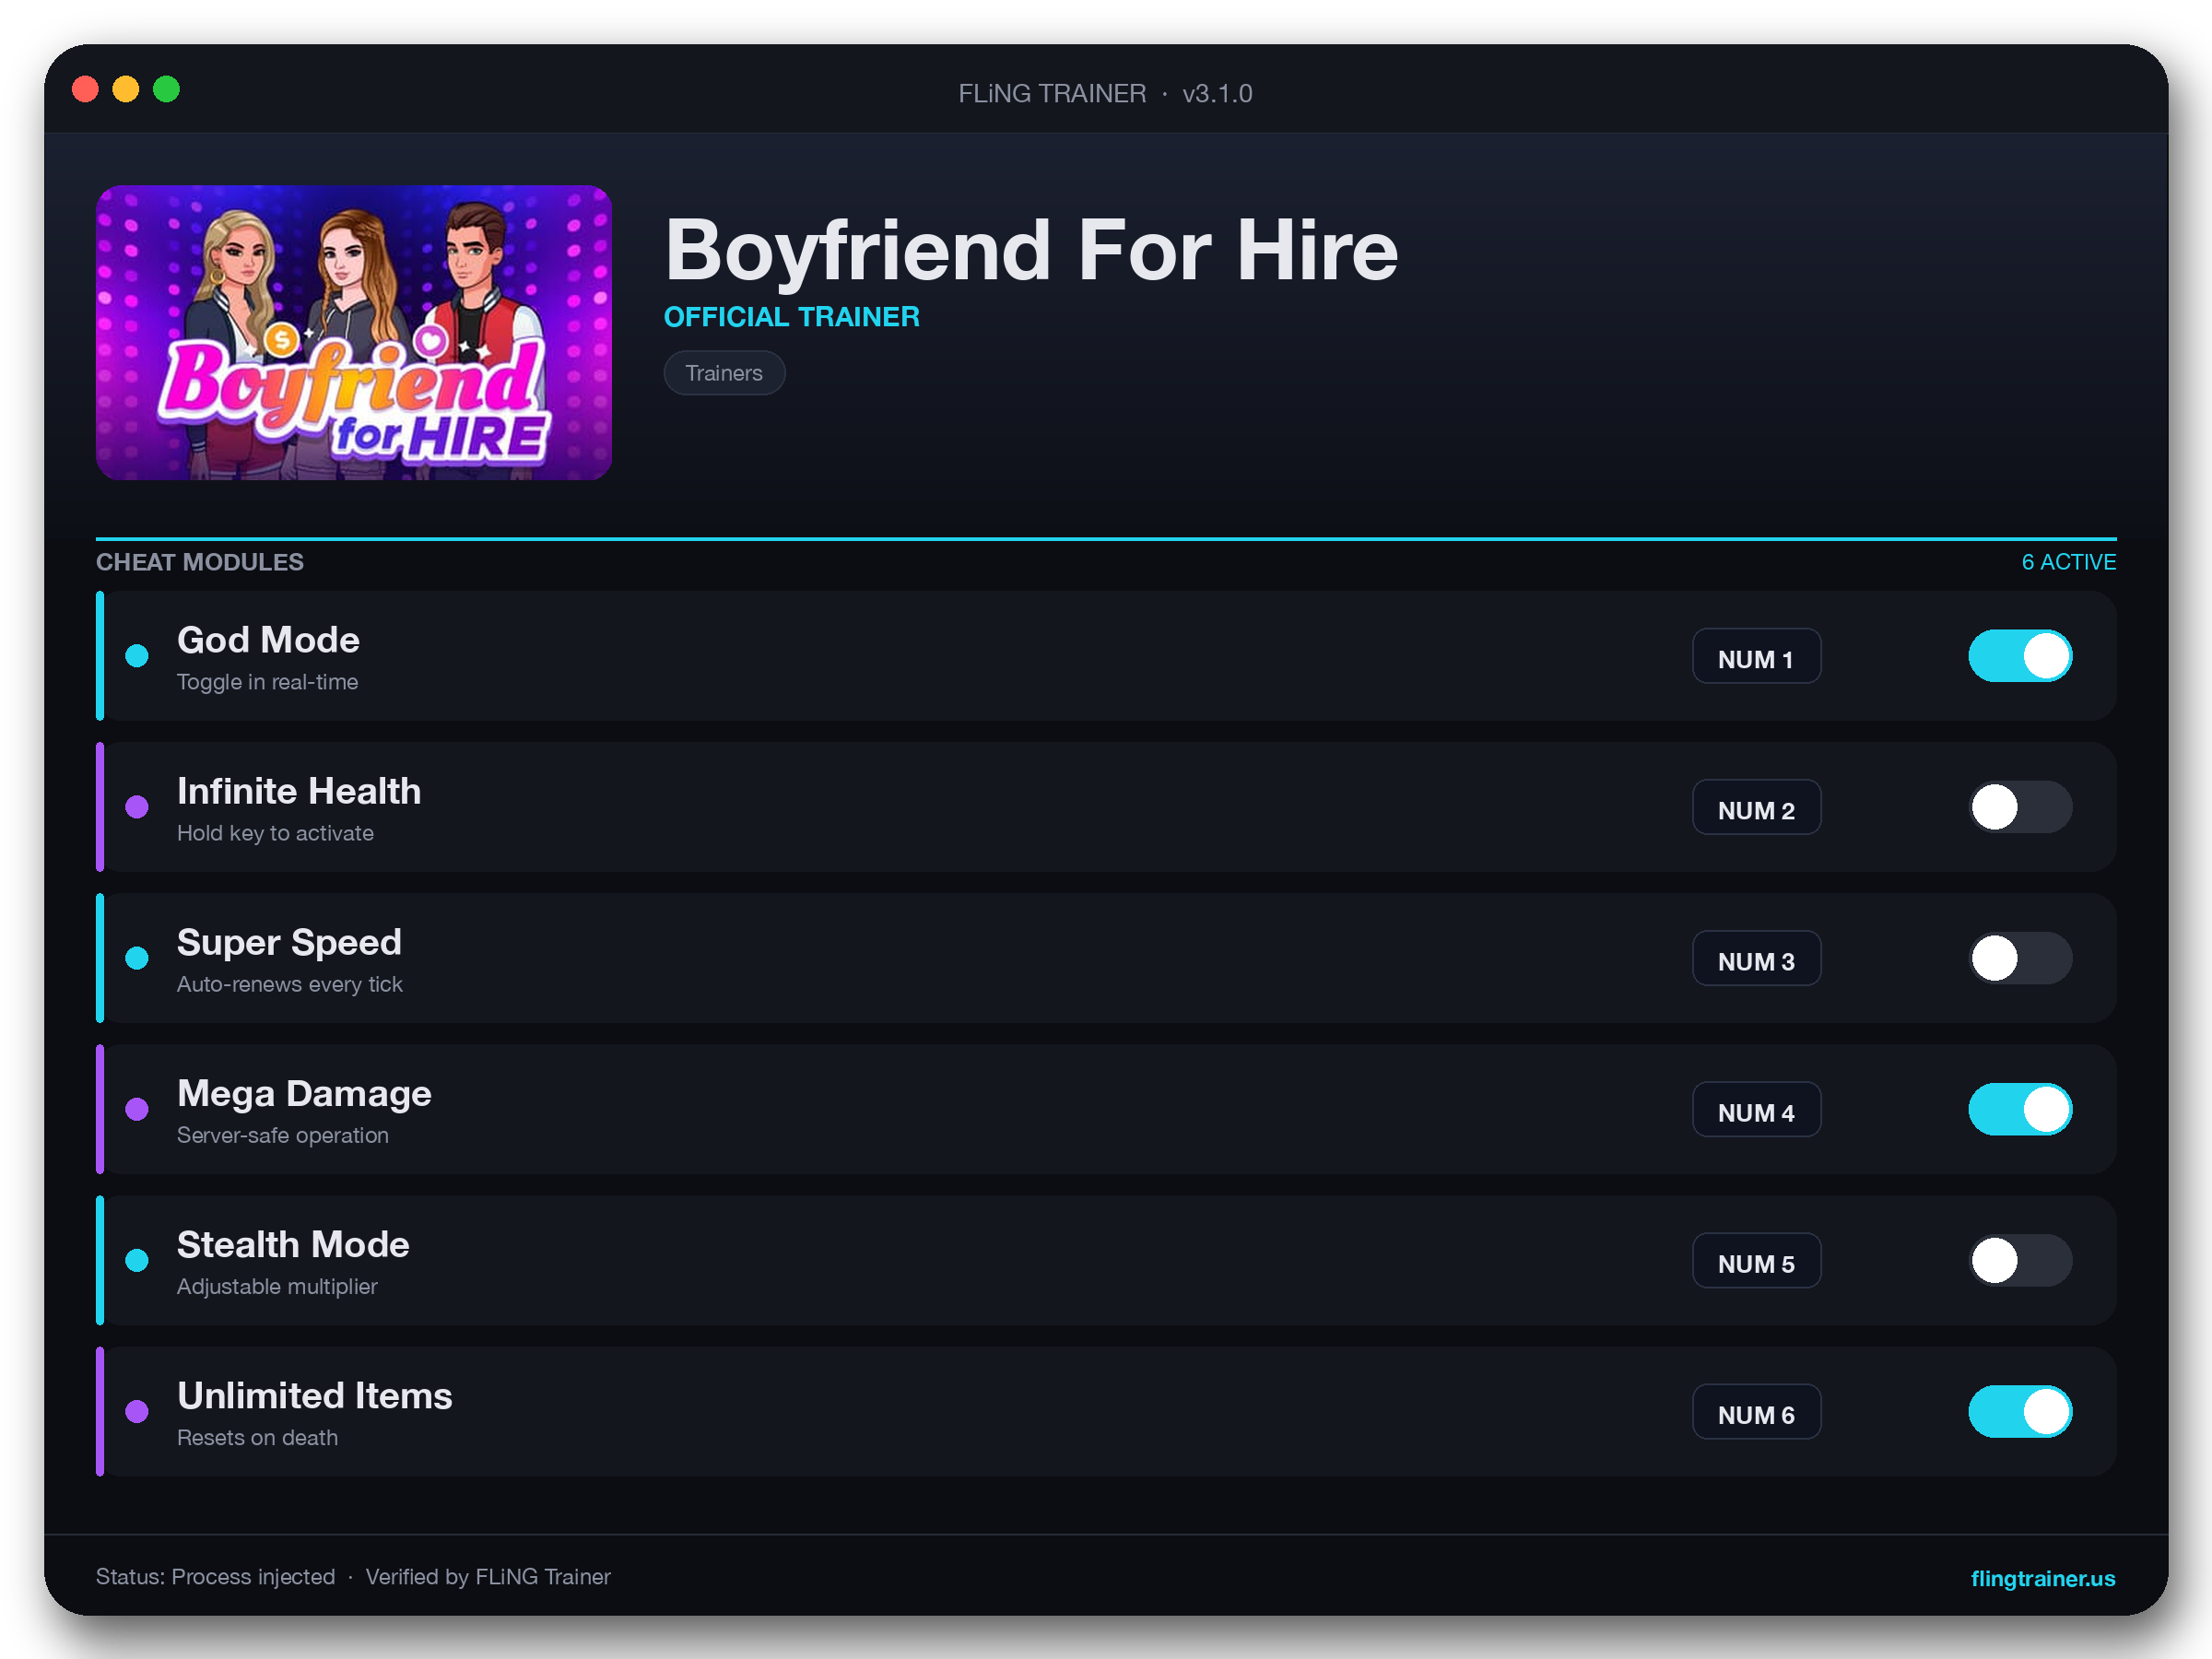
Task: Select the God Mode title text
Action: (268, 640)
